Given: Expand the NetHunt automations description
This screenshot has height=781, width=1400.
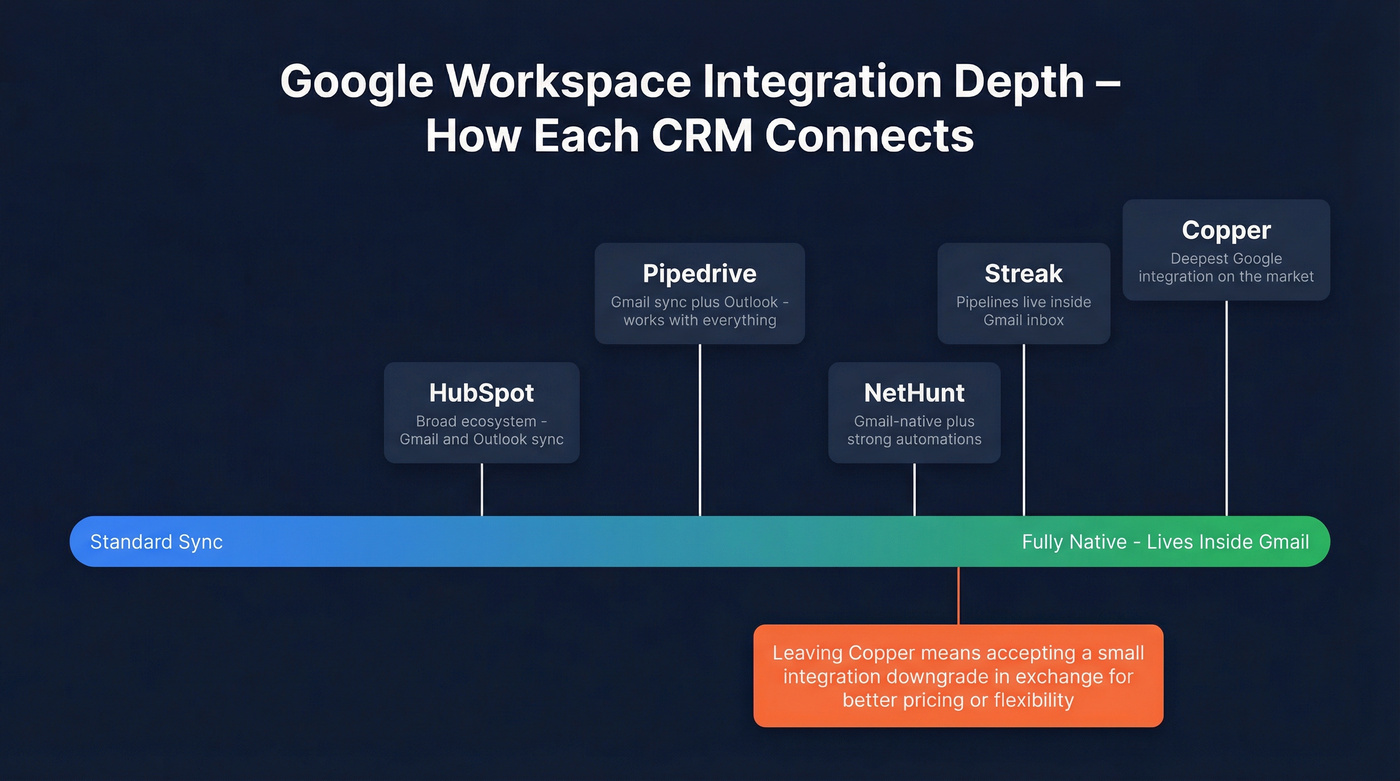Looking at the screenshot, I should tap(913, 430).
